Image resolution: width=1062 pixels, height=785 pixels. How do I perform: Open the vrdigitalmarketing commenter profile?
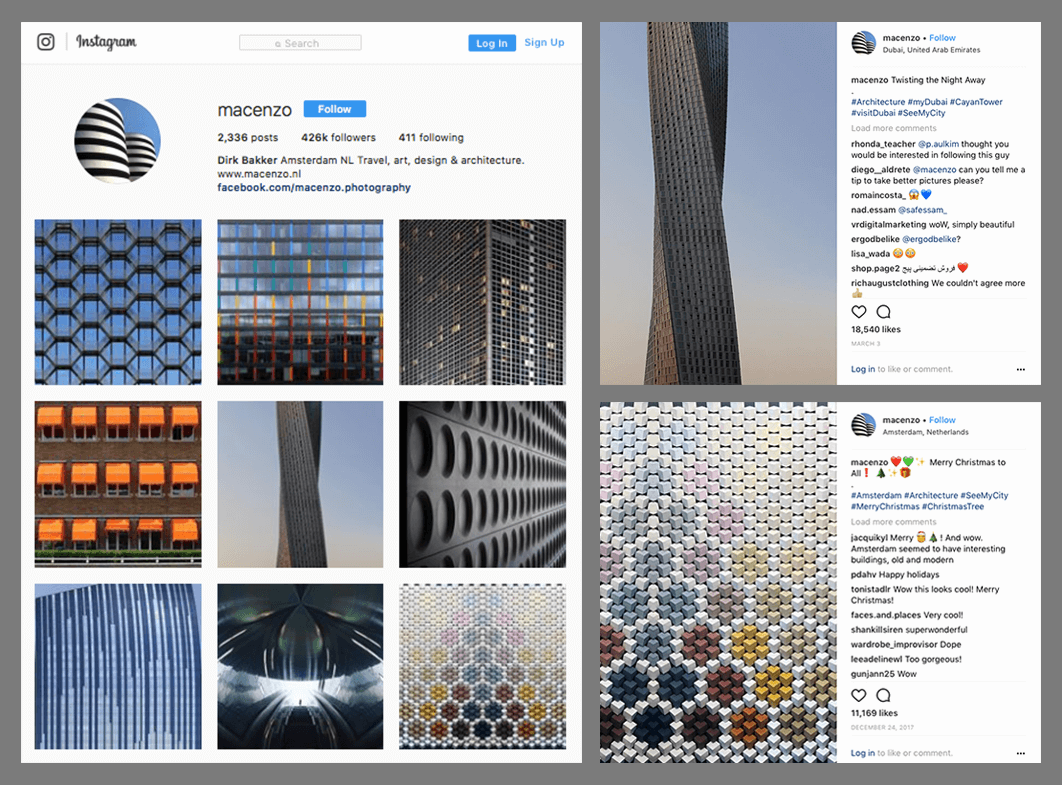tap(889, 224)
